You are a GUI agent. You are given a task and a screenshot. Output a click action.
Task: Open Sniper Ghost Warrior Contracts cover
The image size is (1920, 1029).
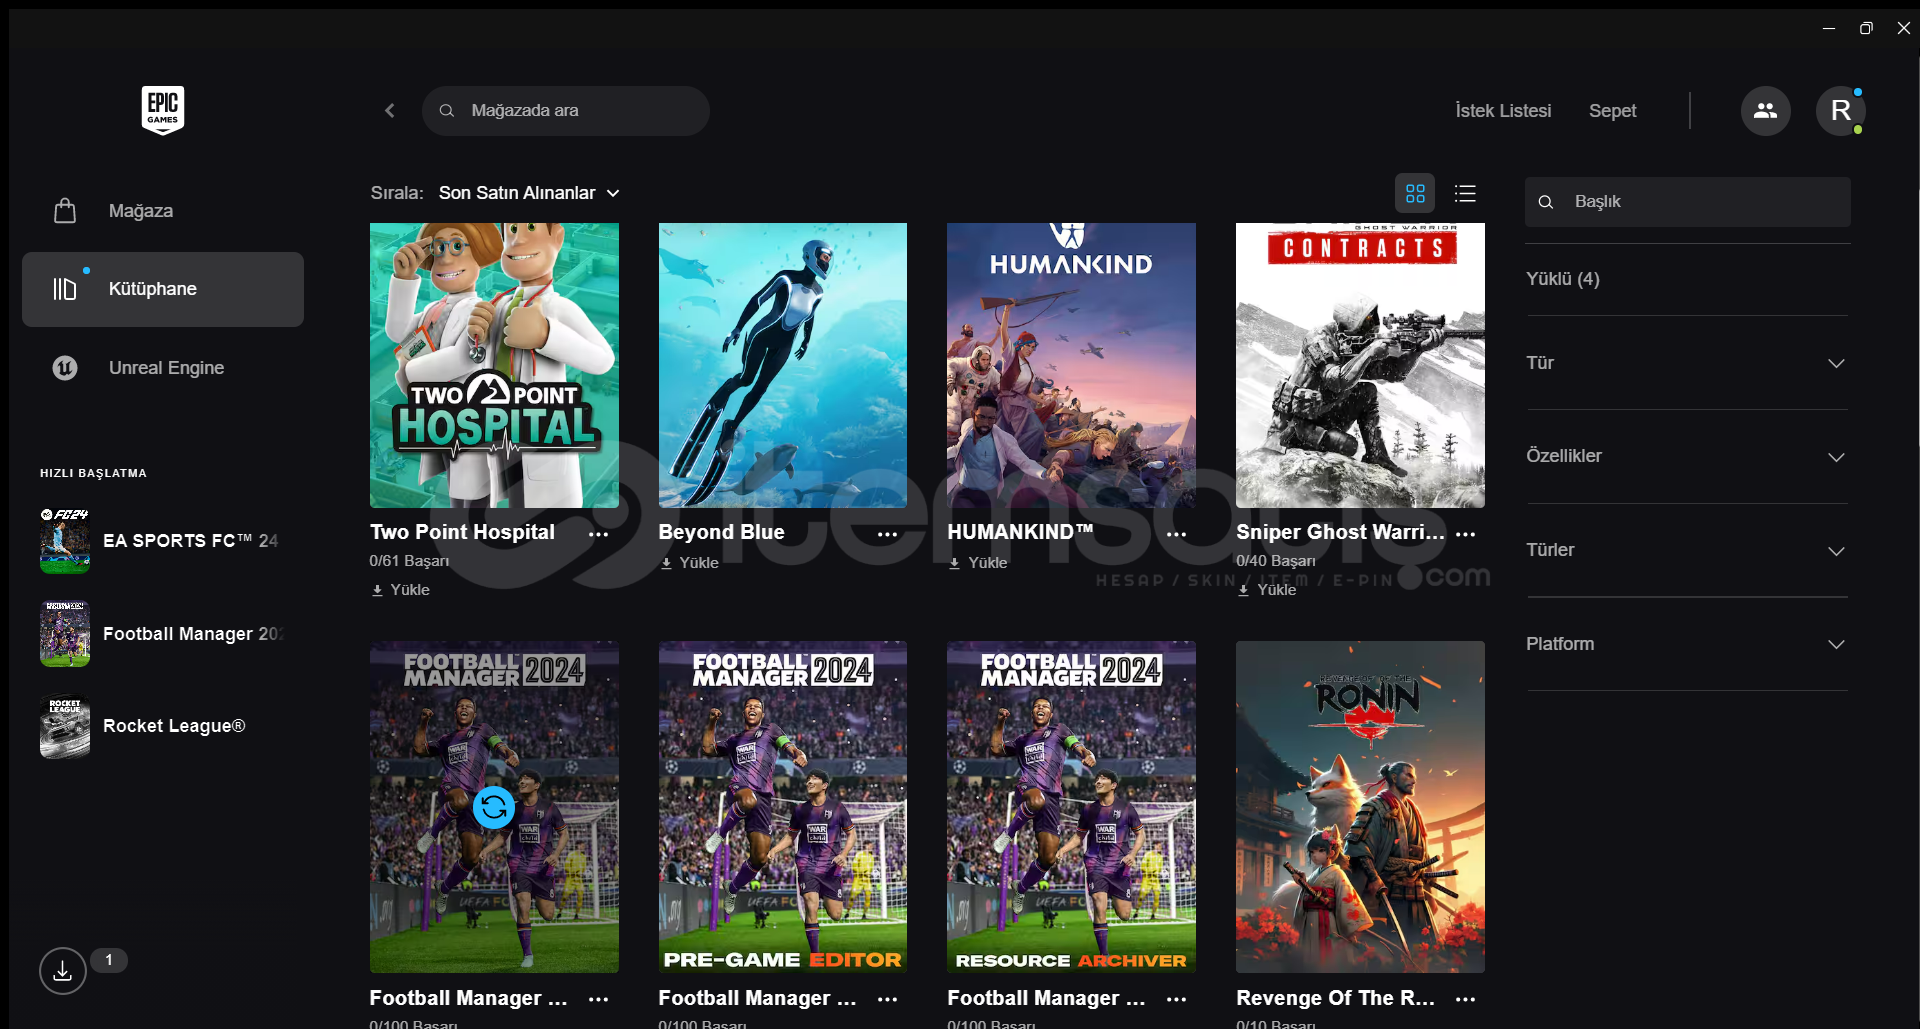1360,365
